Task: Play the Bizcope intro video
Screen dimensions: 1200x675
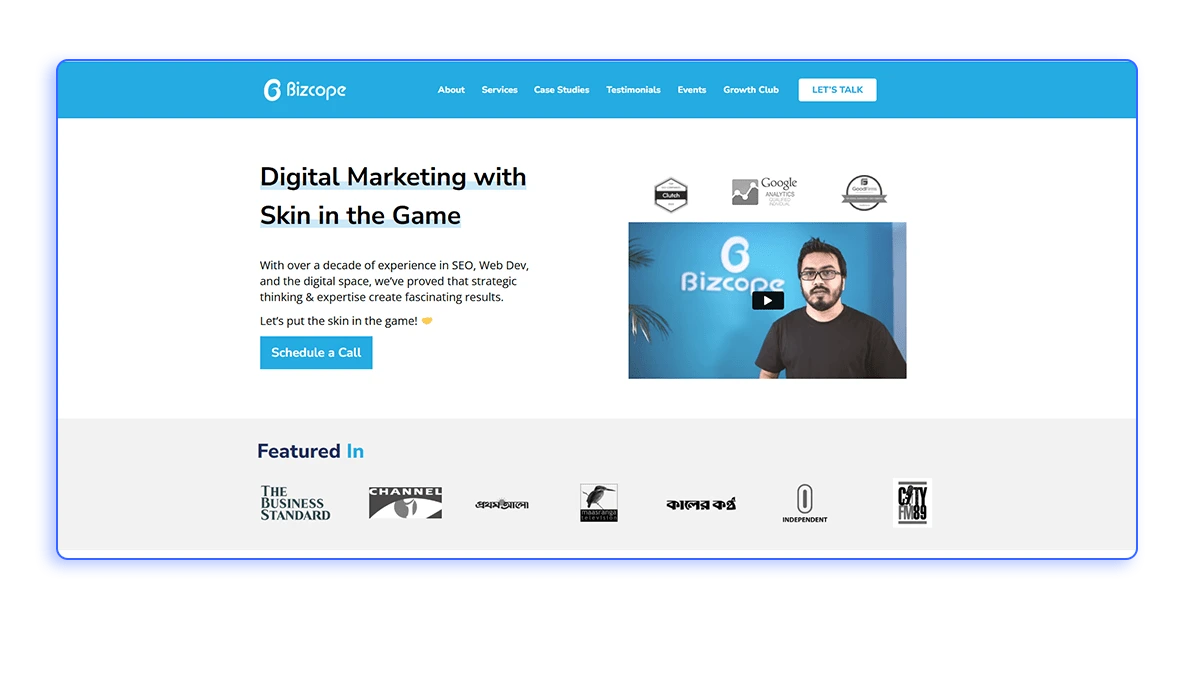Action: pos(767,301)
